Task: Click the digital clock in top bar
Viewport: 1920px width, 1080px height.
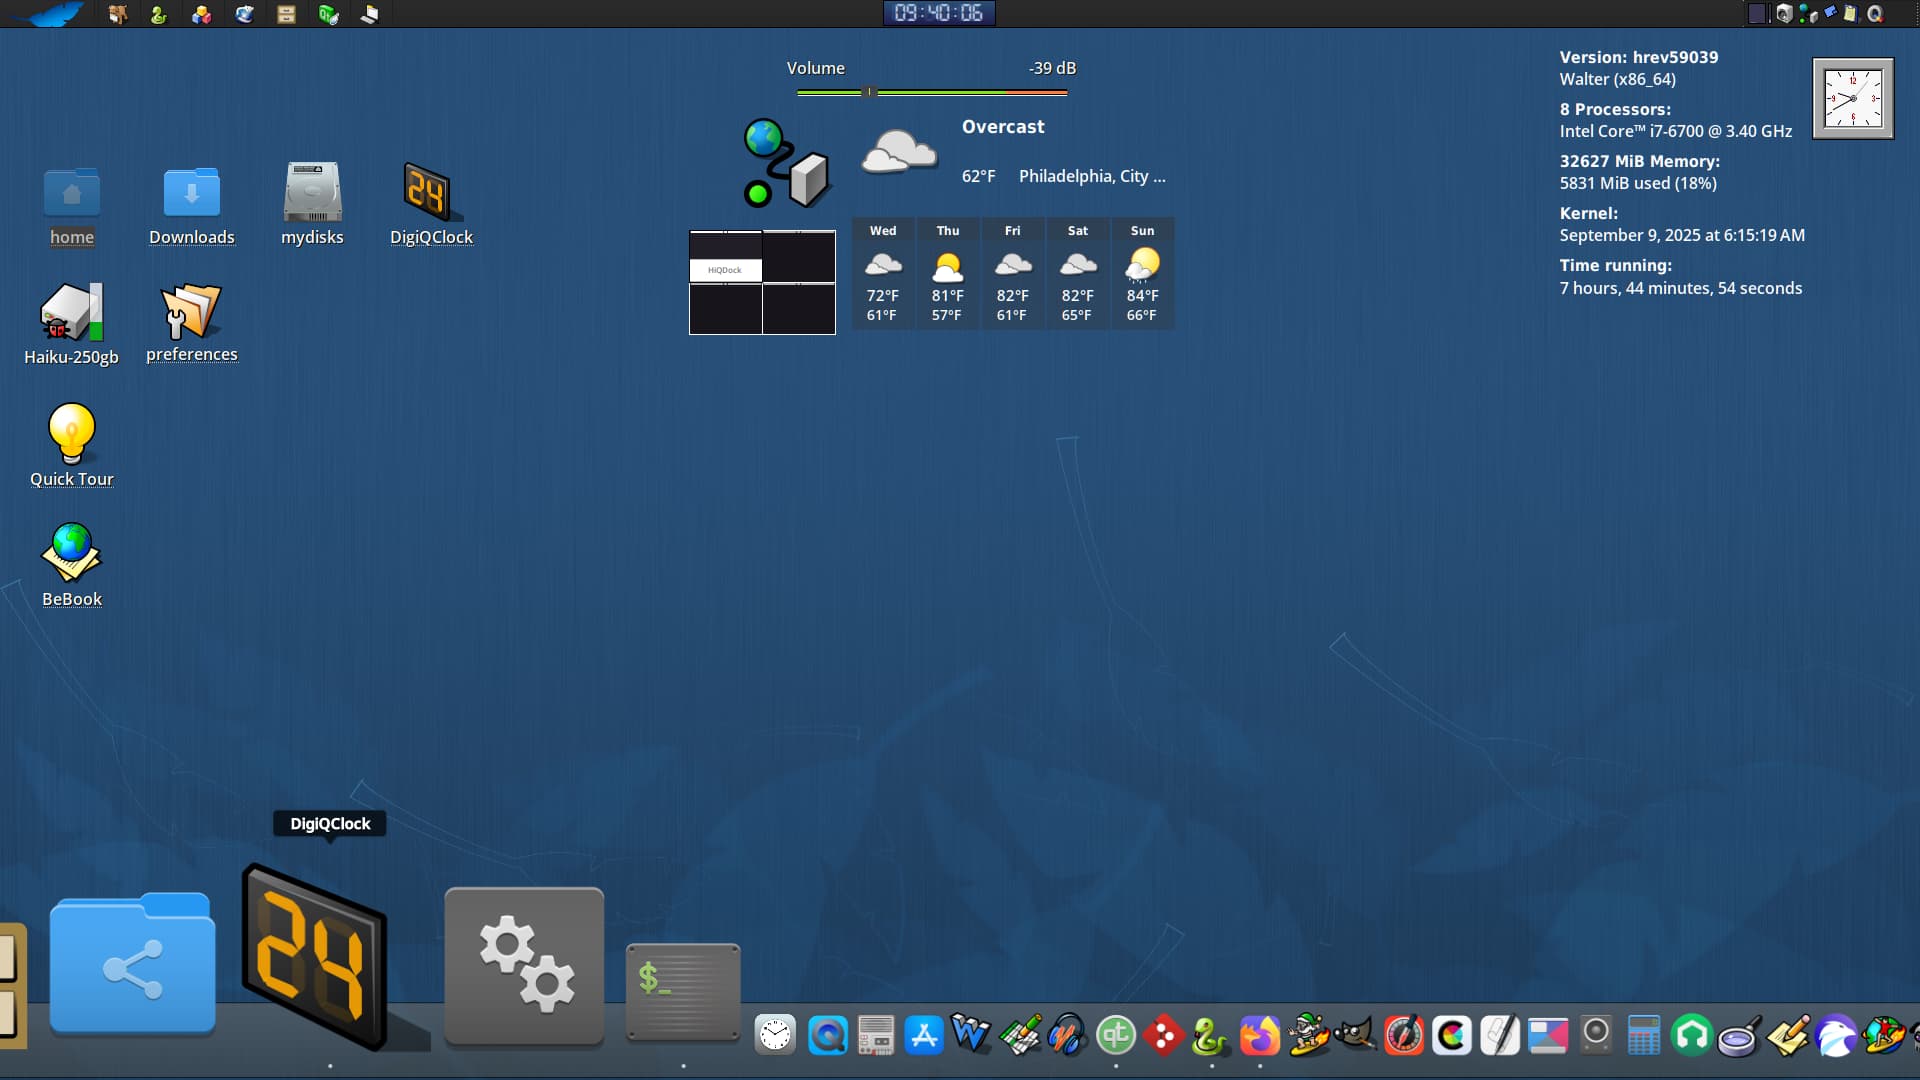Action: 938,13
